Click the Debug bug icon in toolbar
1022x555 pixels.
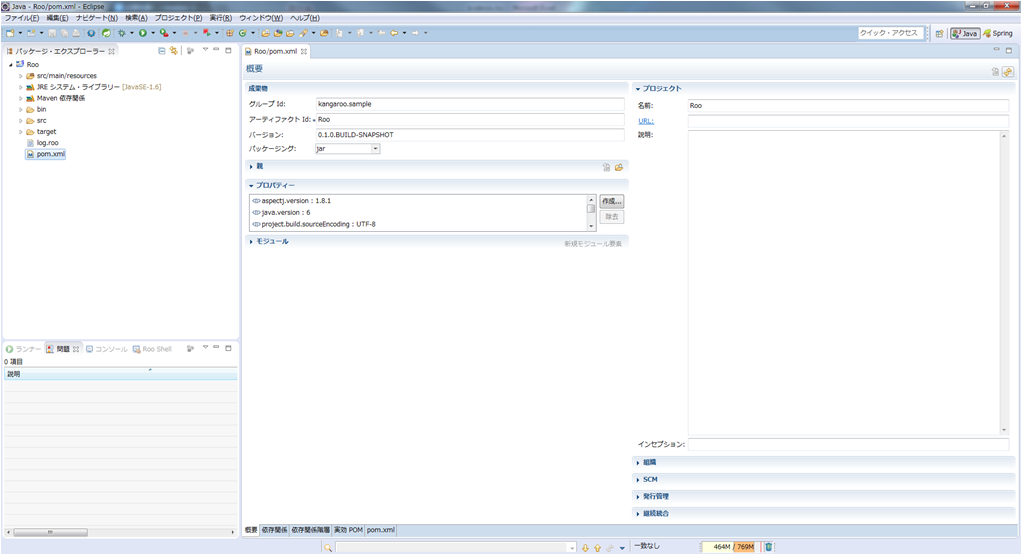(121, 33)
